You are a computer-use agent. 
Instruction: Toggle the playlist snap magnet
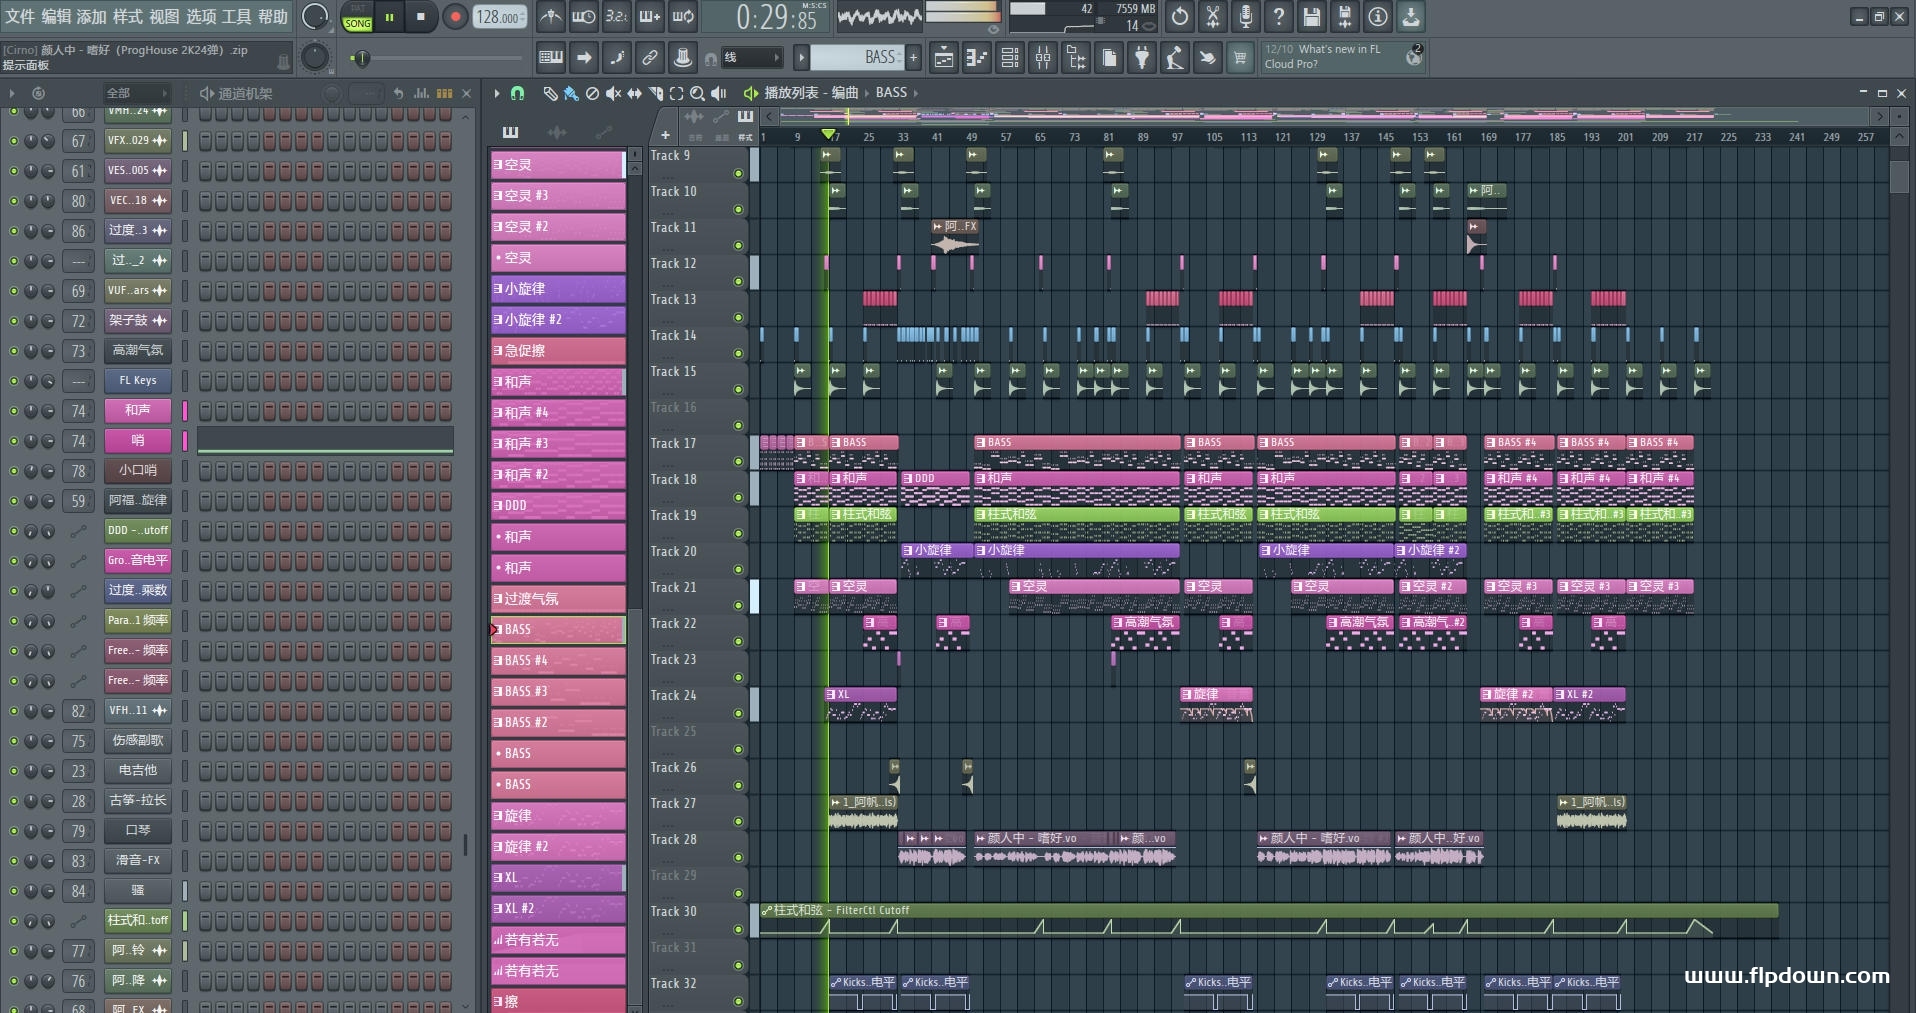[517, 93]
